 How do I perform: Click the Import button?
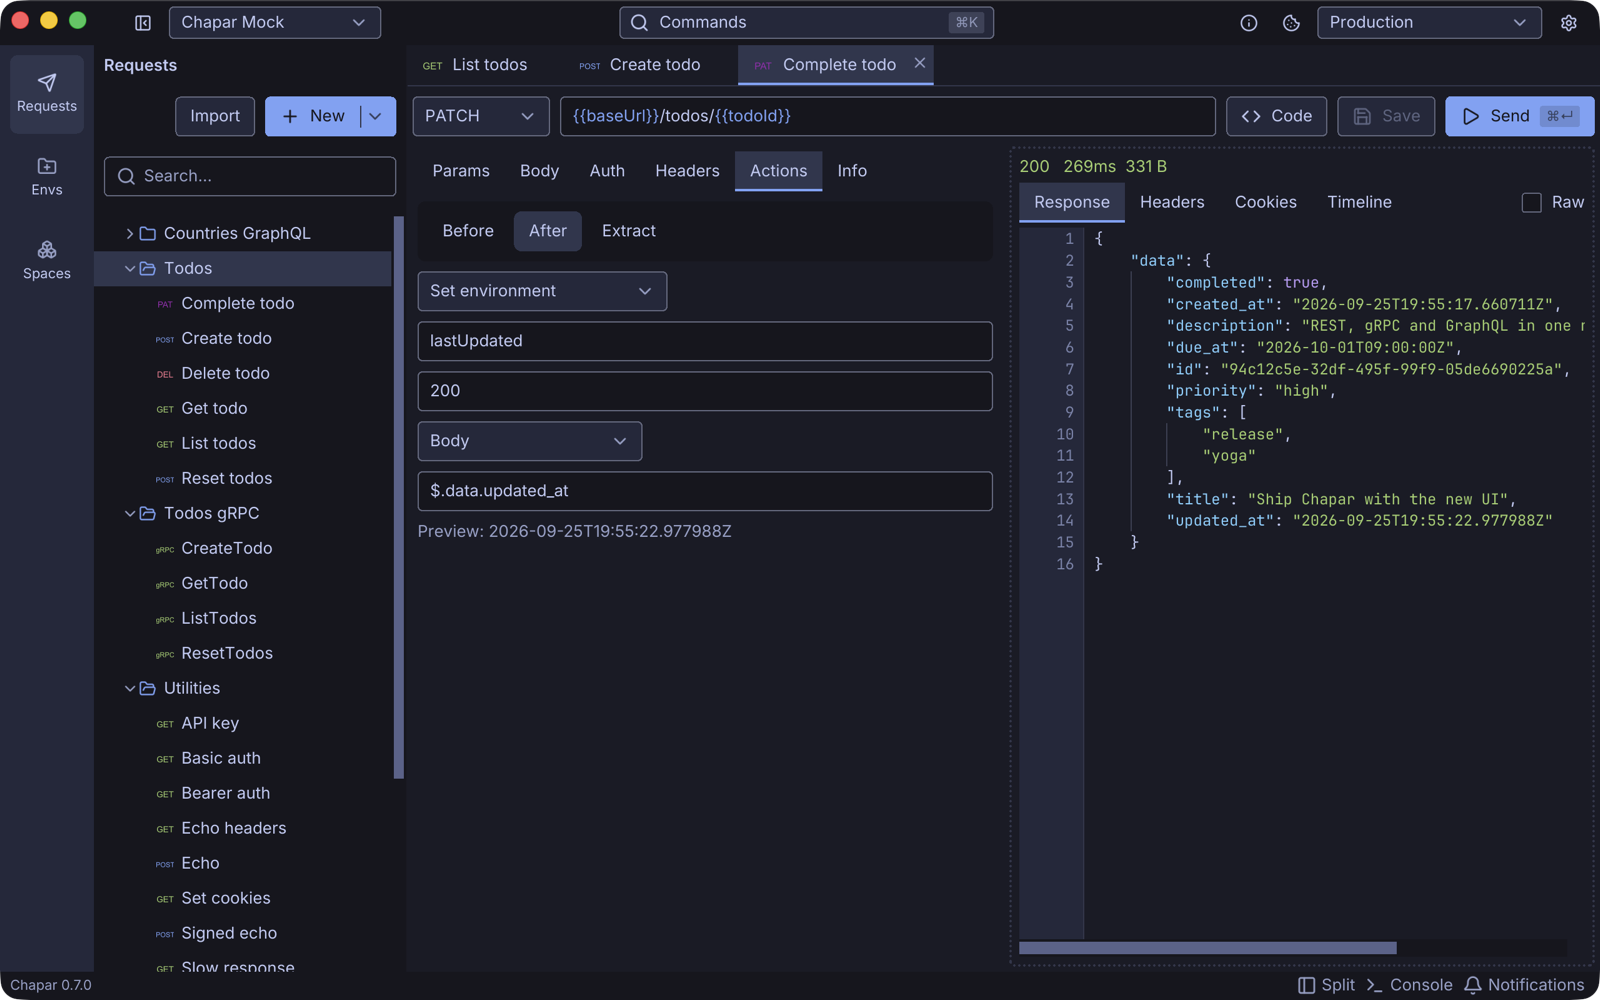tap(215, 116)
